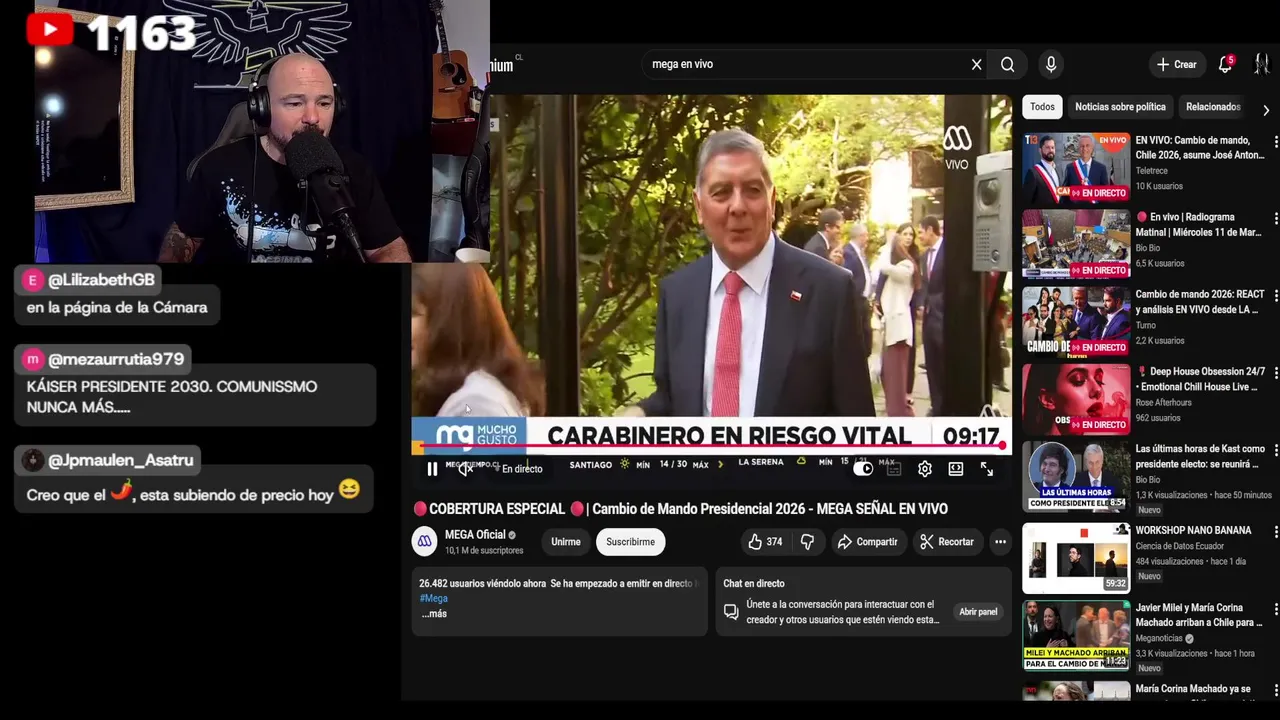Open the notifications bell
Image resolution: width=1280 pixels, height=720 pixels.
tap(1225, 64)
